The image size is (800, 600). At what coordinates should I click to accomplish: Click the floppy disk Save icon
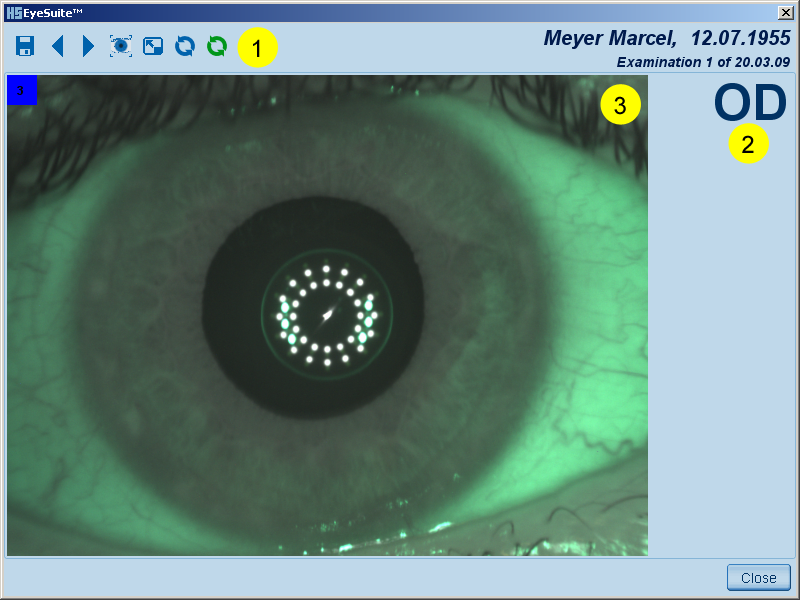26,46
